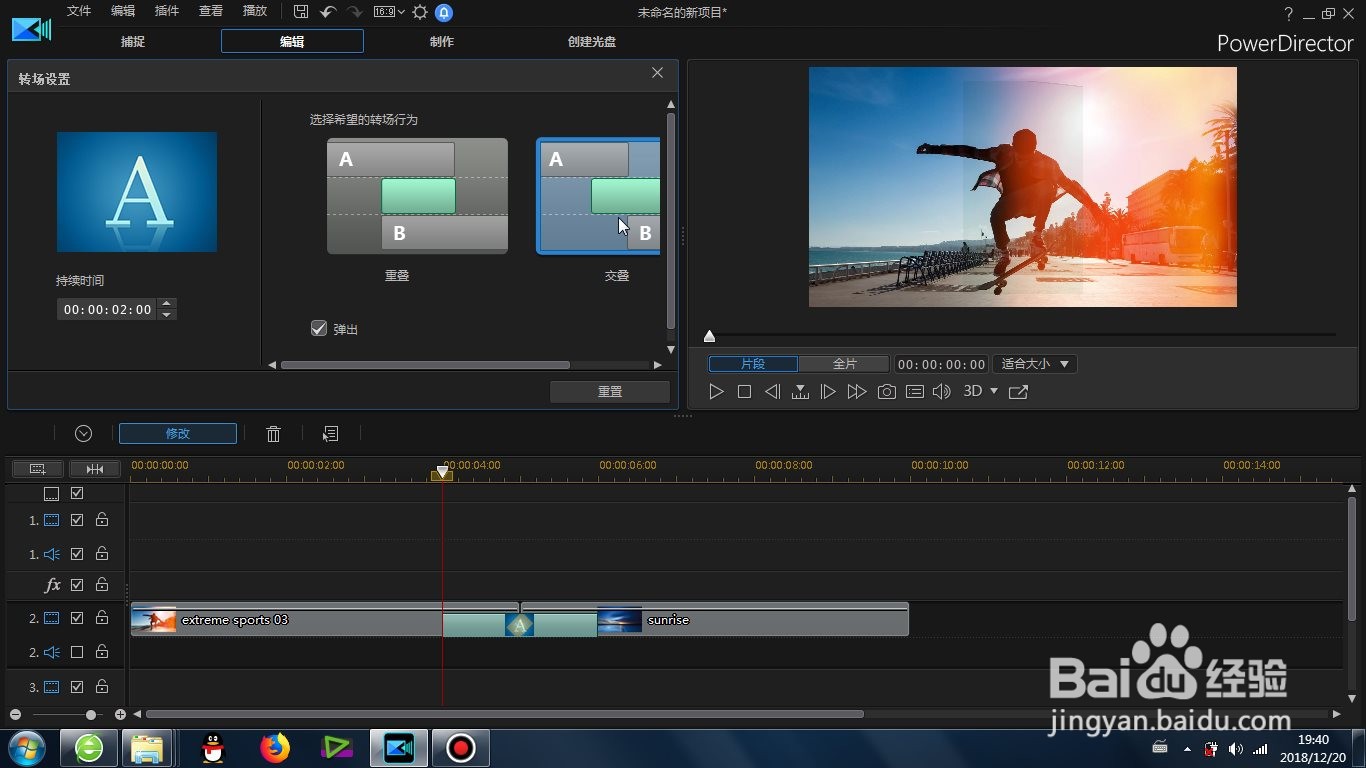The height and width of the screenshot is (768, 1366).
Task: Open the notification bell icon
Action: tap(444, 12)
